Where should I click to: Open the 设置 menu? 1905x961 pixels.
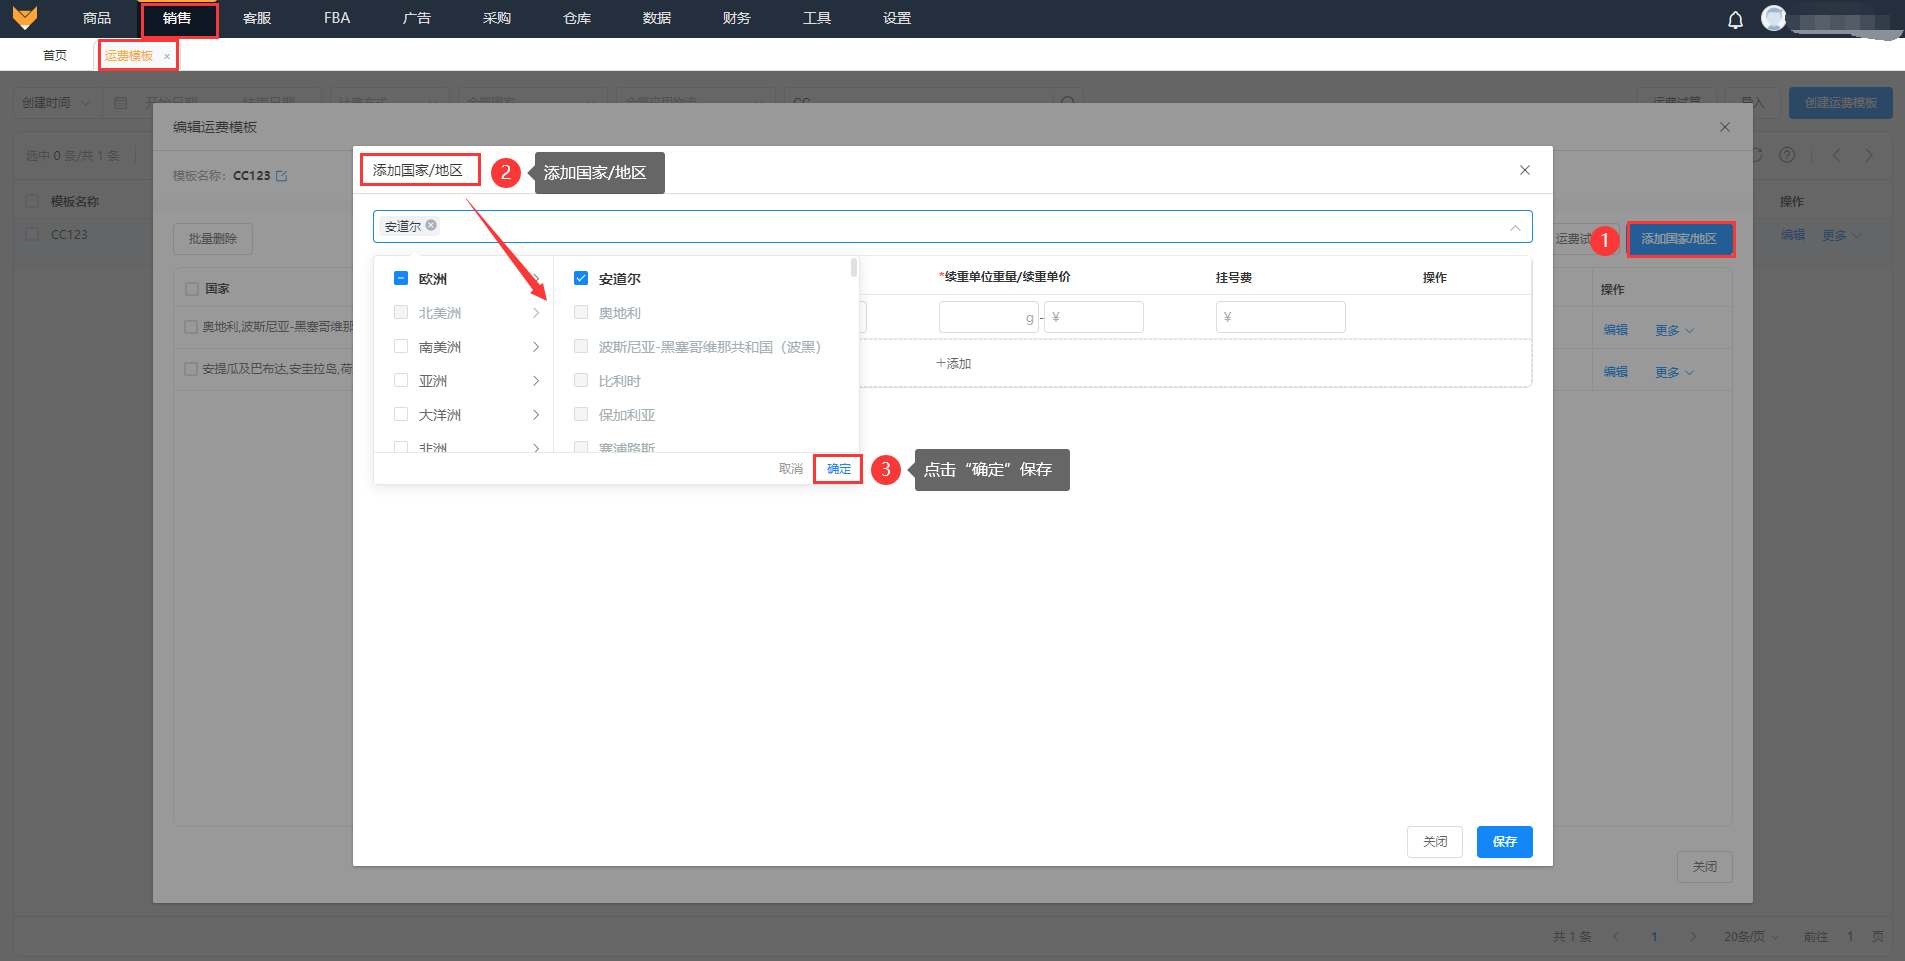[x=897, y=18]
